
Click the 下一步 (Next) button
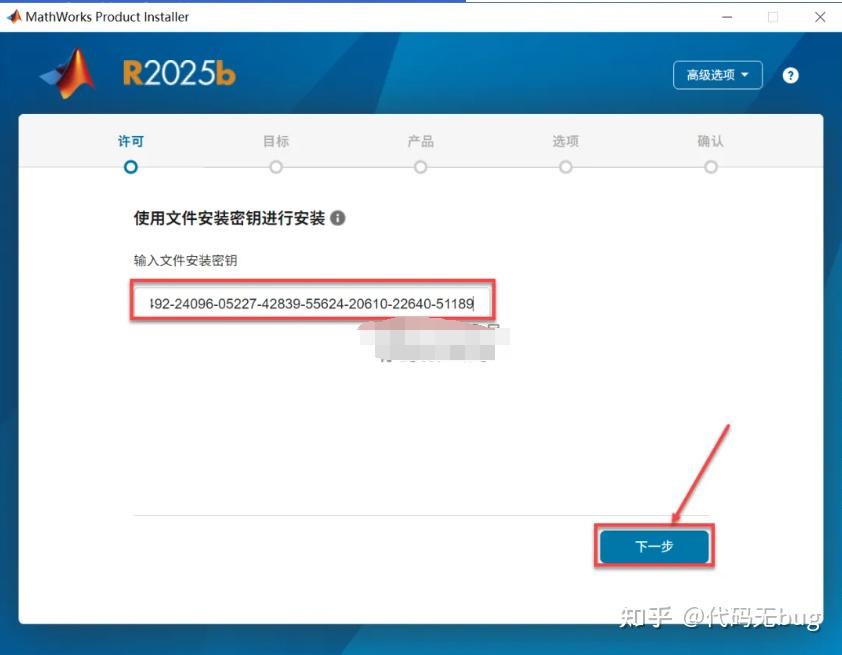(654, 546)
